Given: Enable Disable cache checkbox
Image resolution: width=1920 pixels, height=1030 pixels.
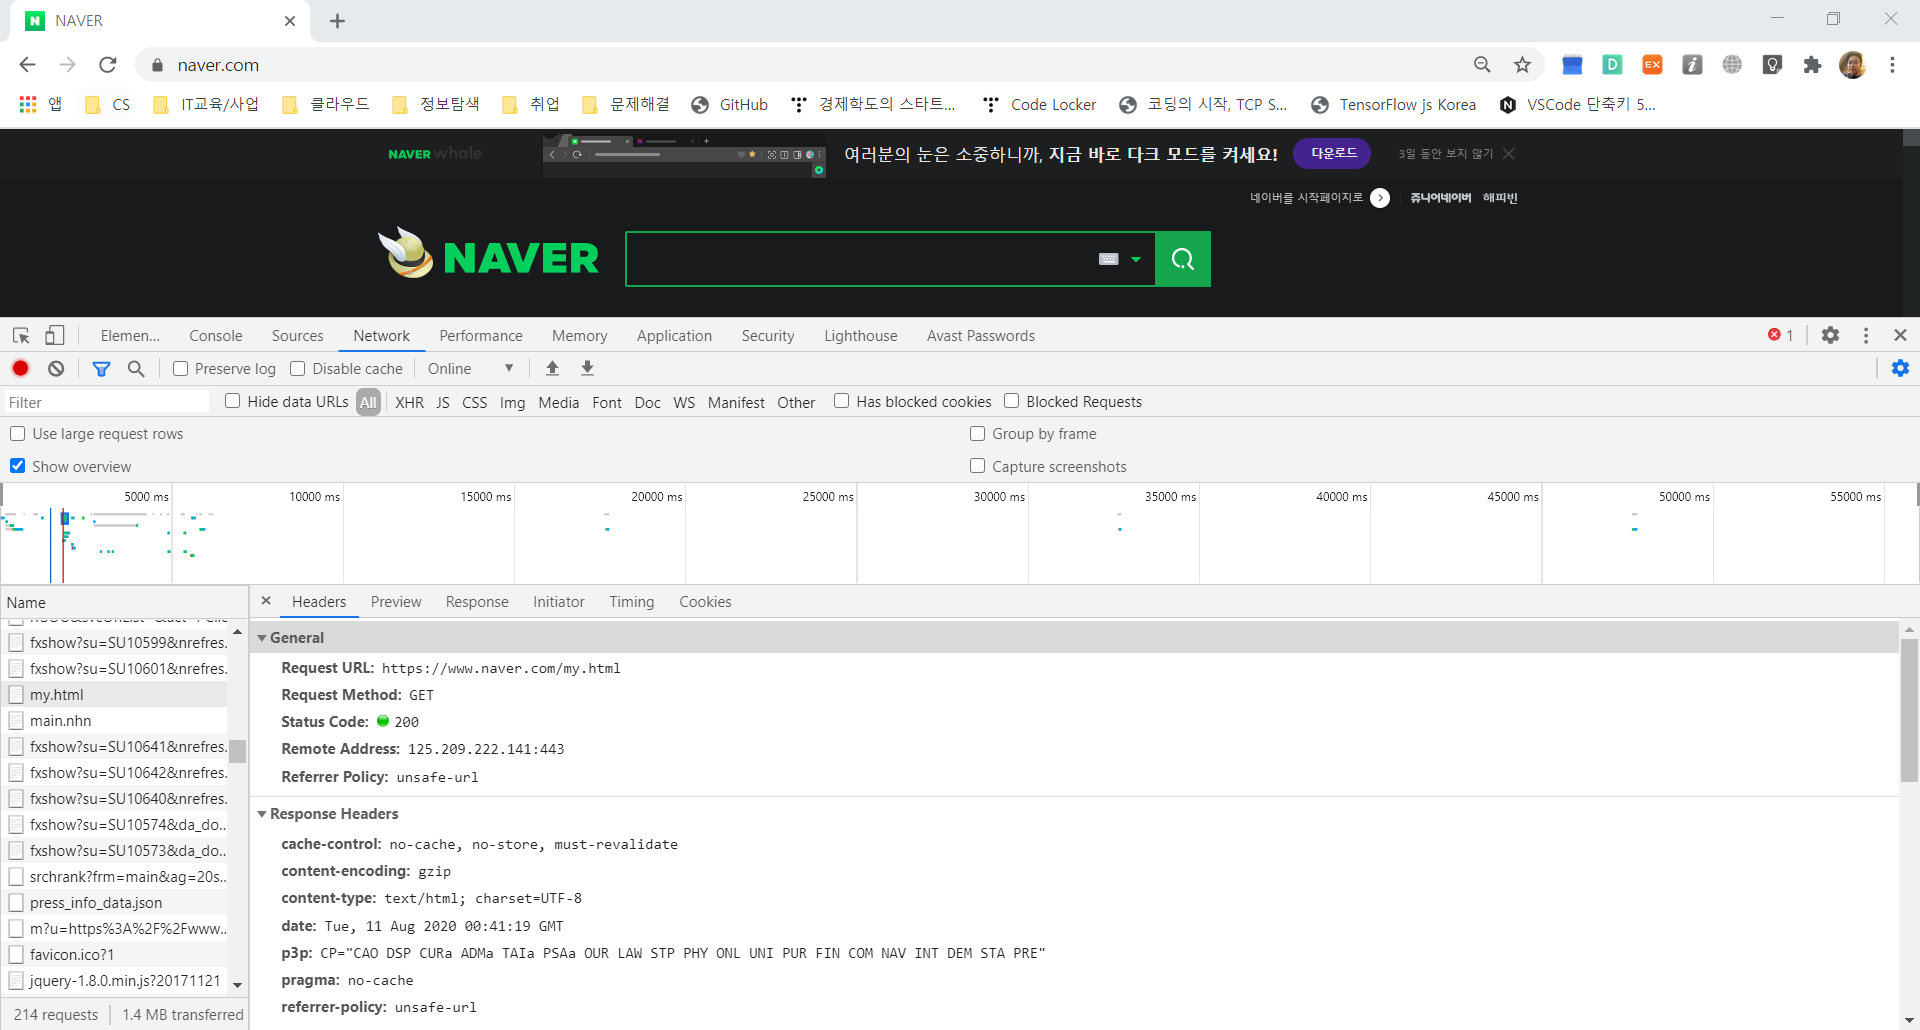Looking at the screenshot, I should tap(297, 369).
